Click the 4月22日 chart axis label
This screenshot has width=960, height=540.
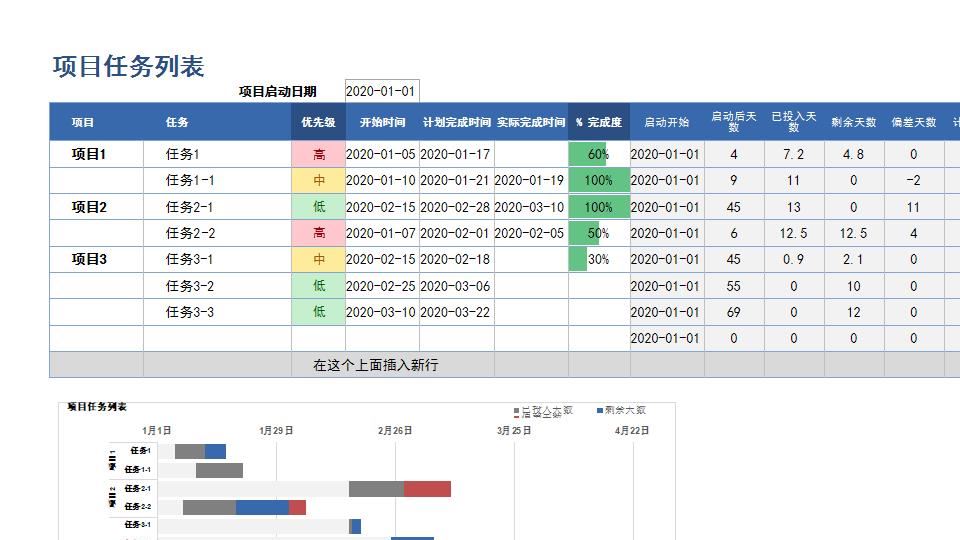tap(632, 430)
